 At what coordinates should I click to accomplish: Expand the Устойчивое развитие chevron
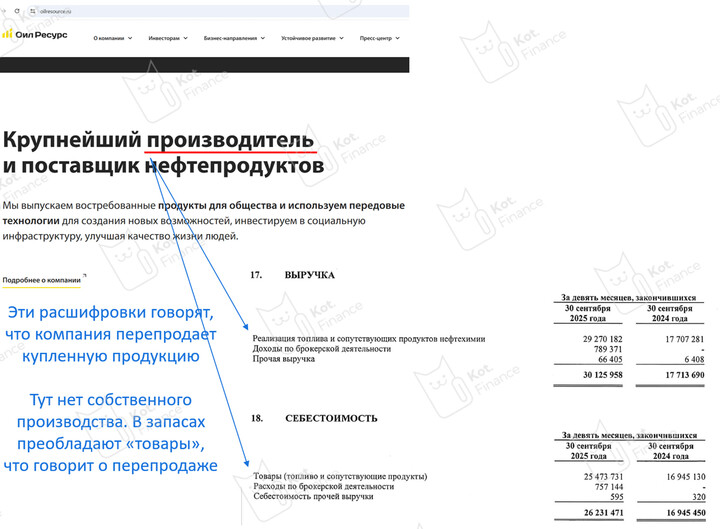[x=342, y=39]
